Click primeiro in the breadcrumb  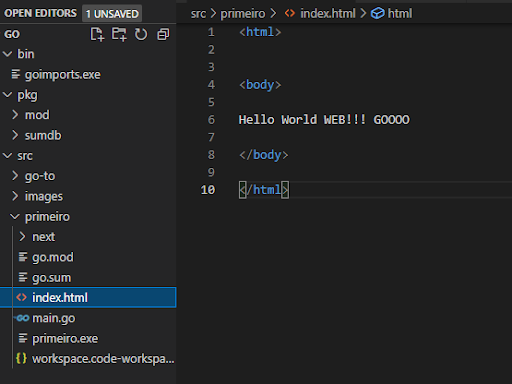pos(243,14)
